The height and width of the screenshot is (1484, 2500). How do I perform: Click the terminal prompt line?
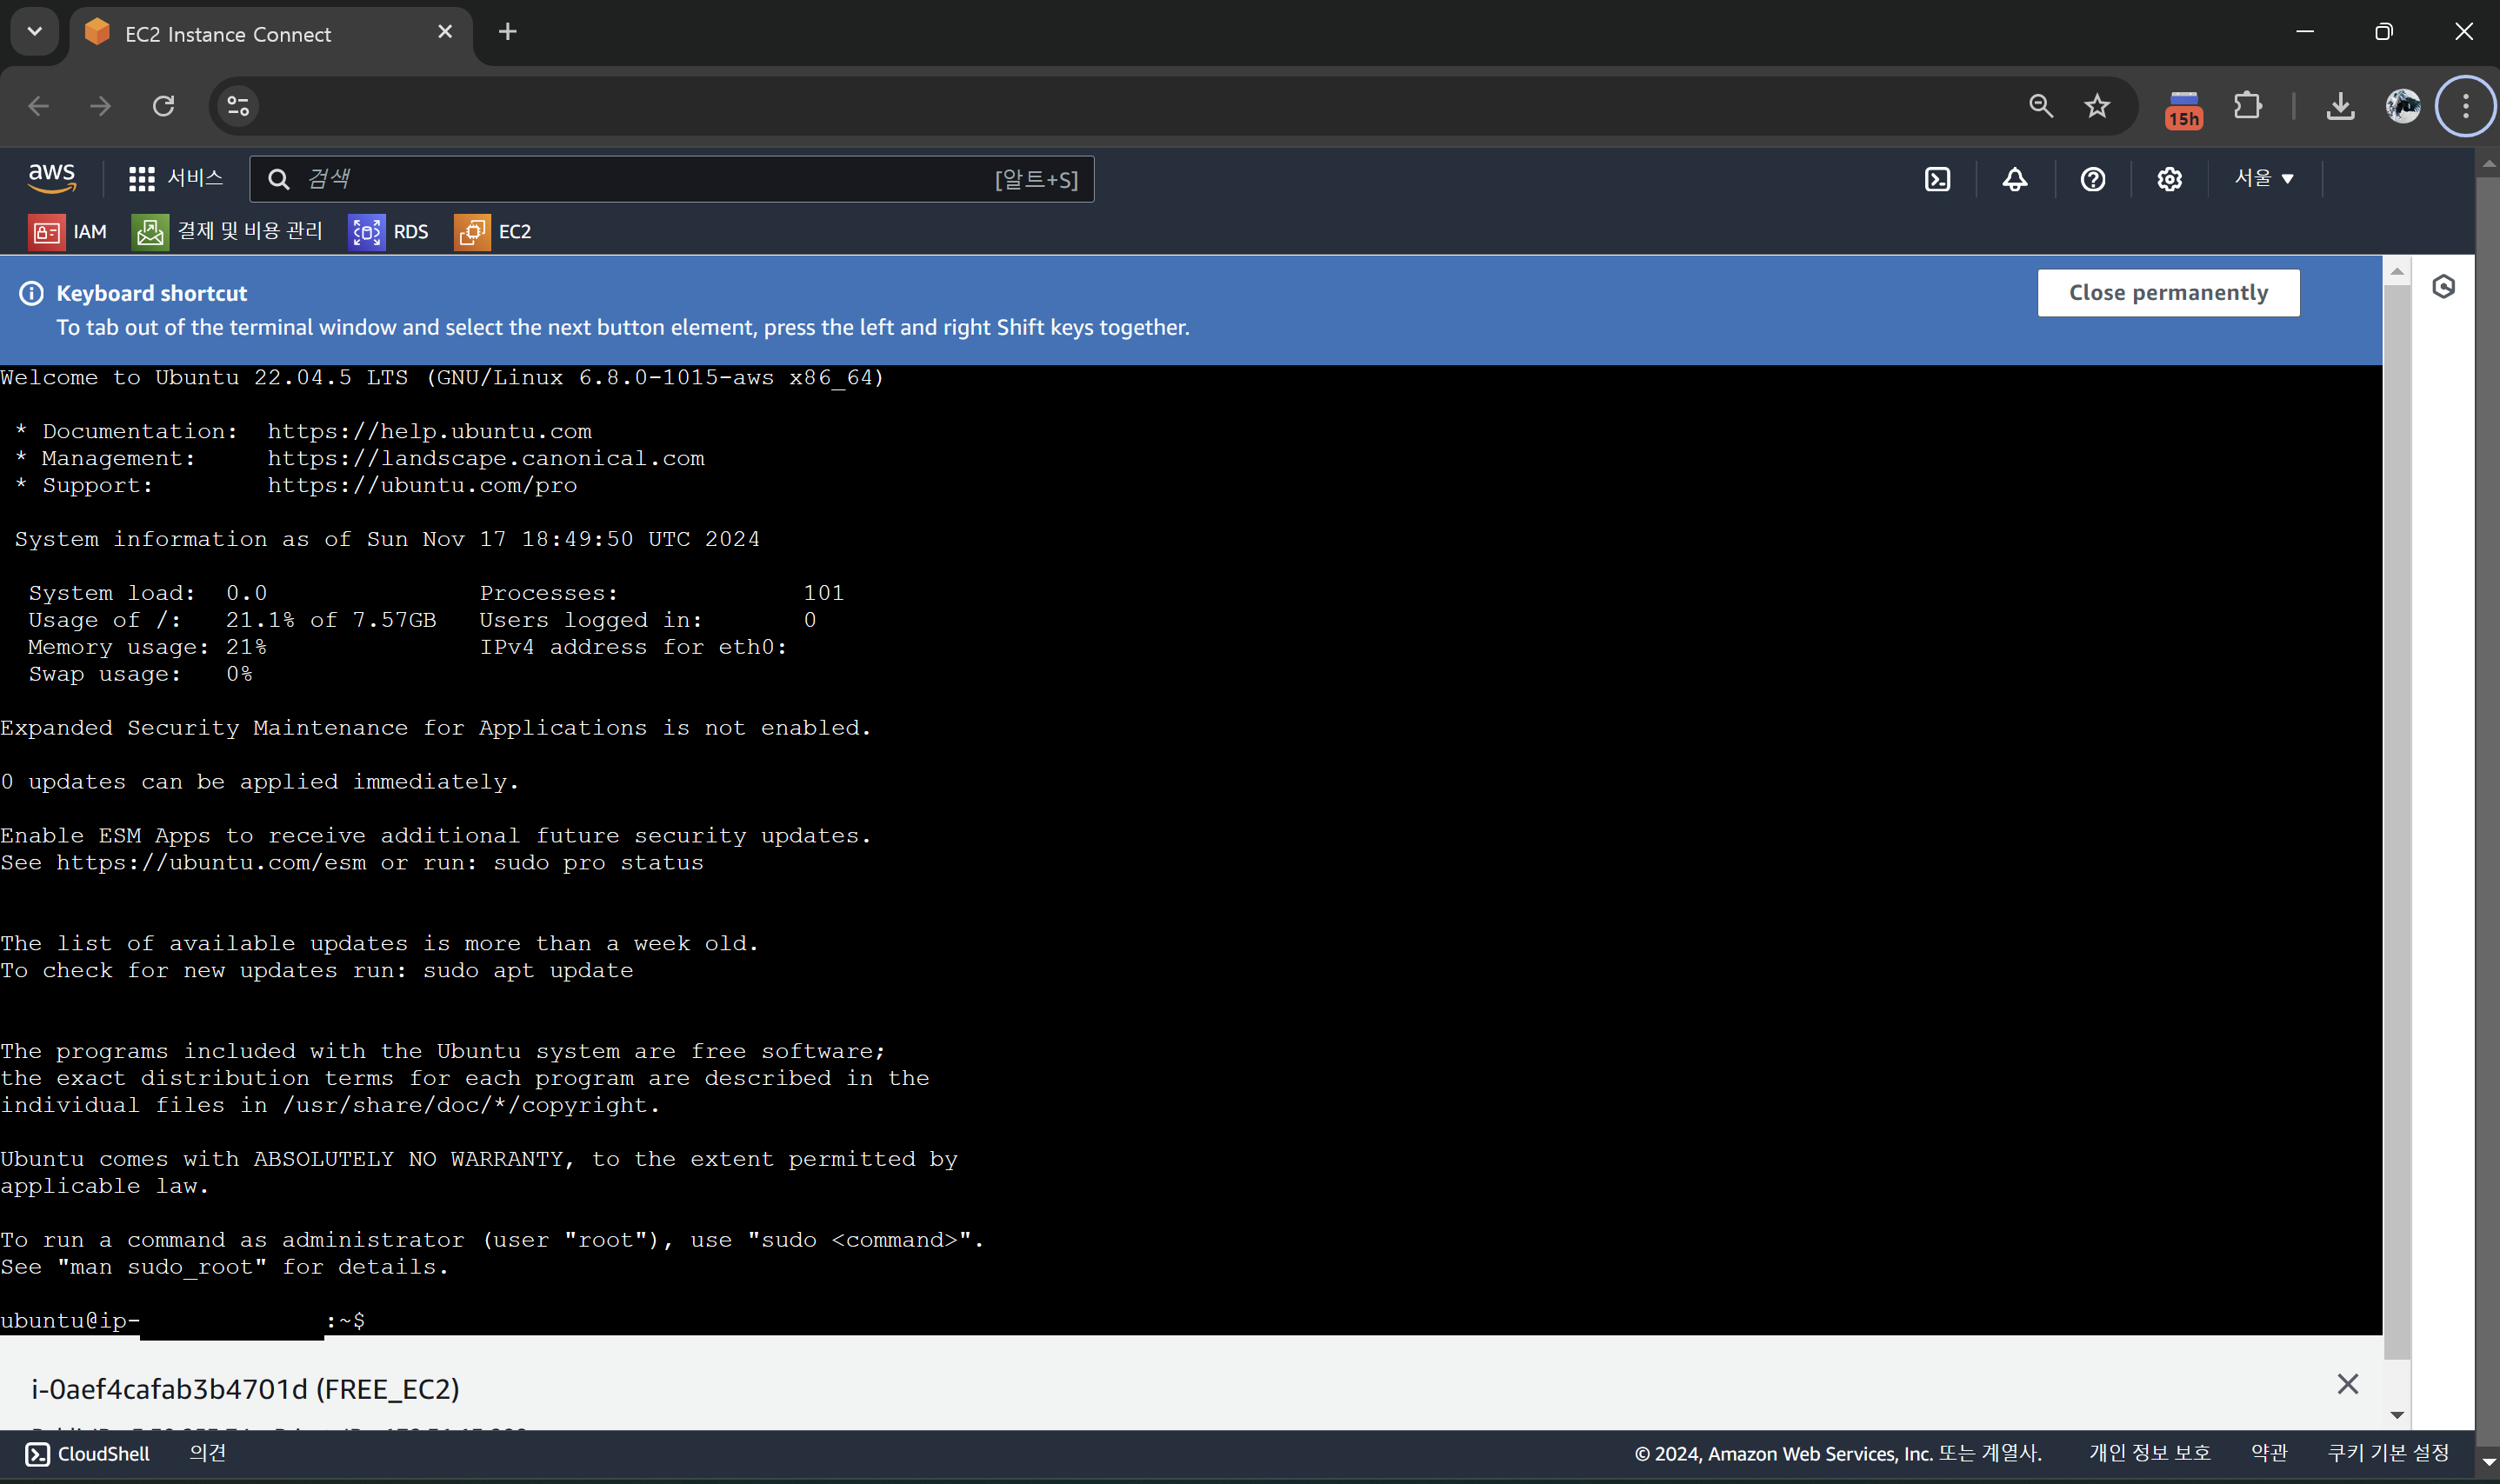[183, 1320]
